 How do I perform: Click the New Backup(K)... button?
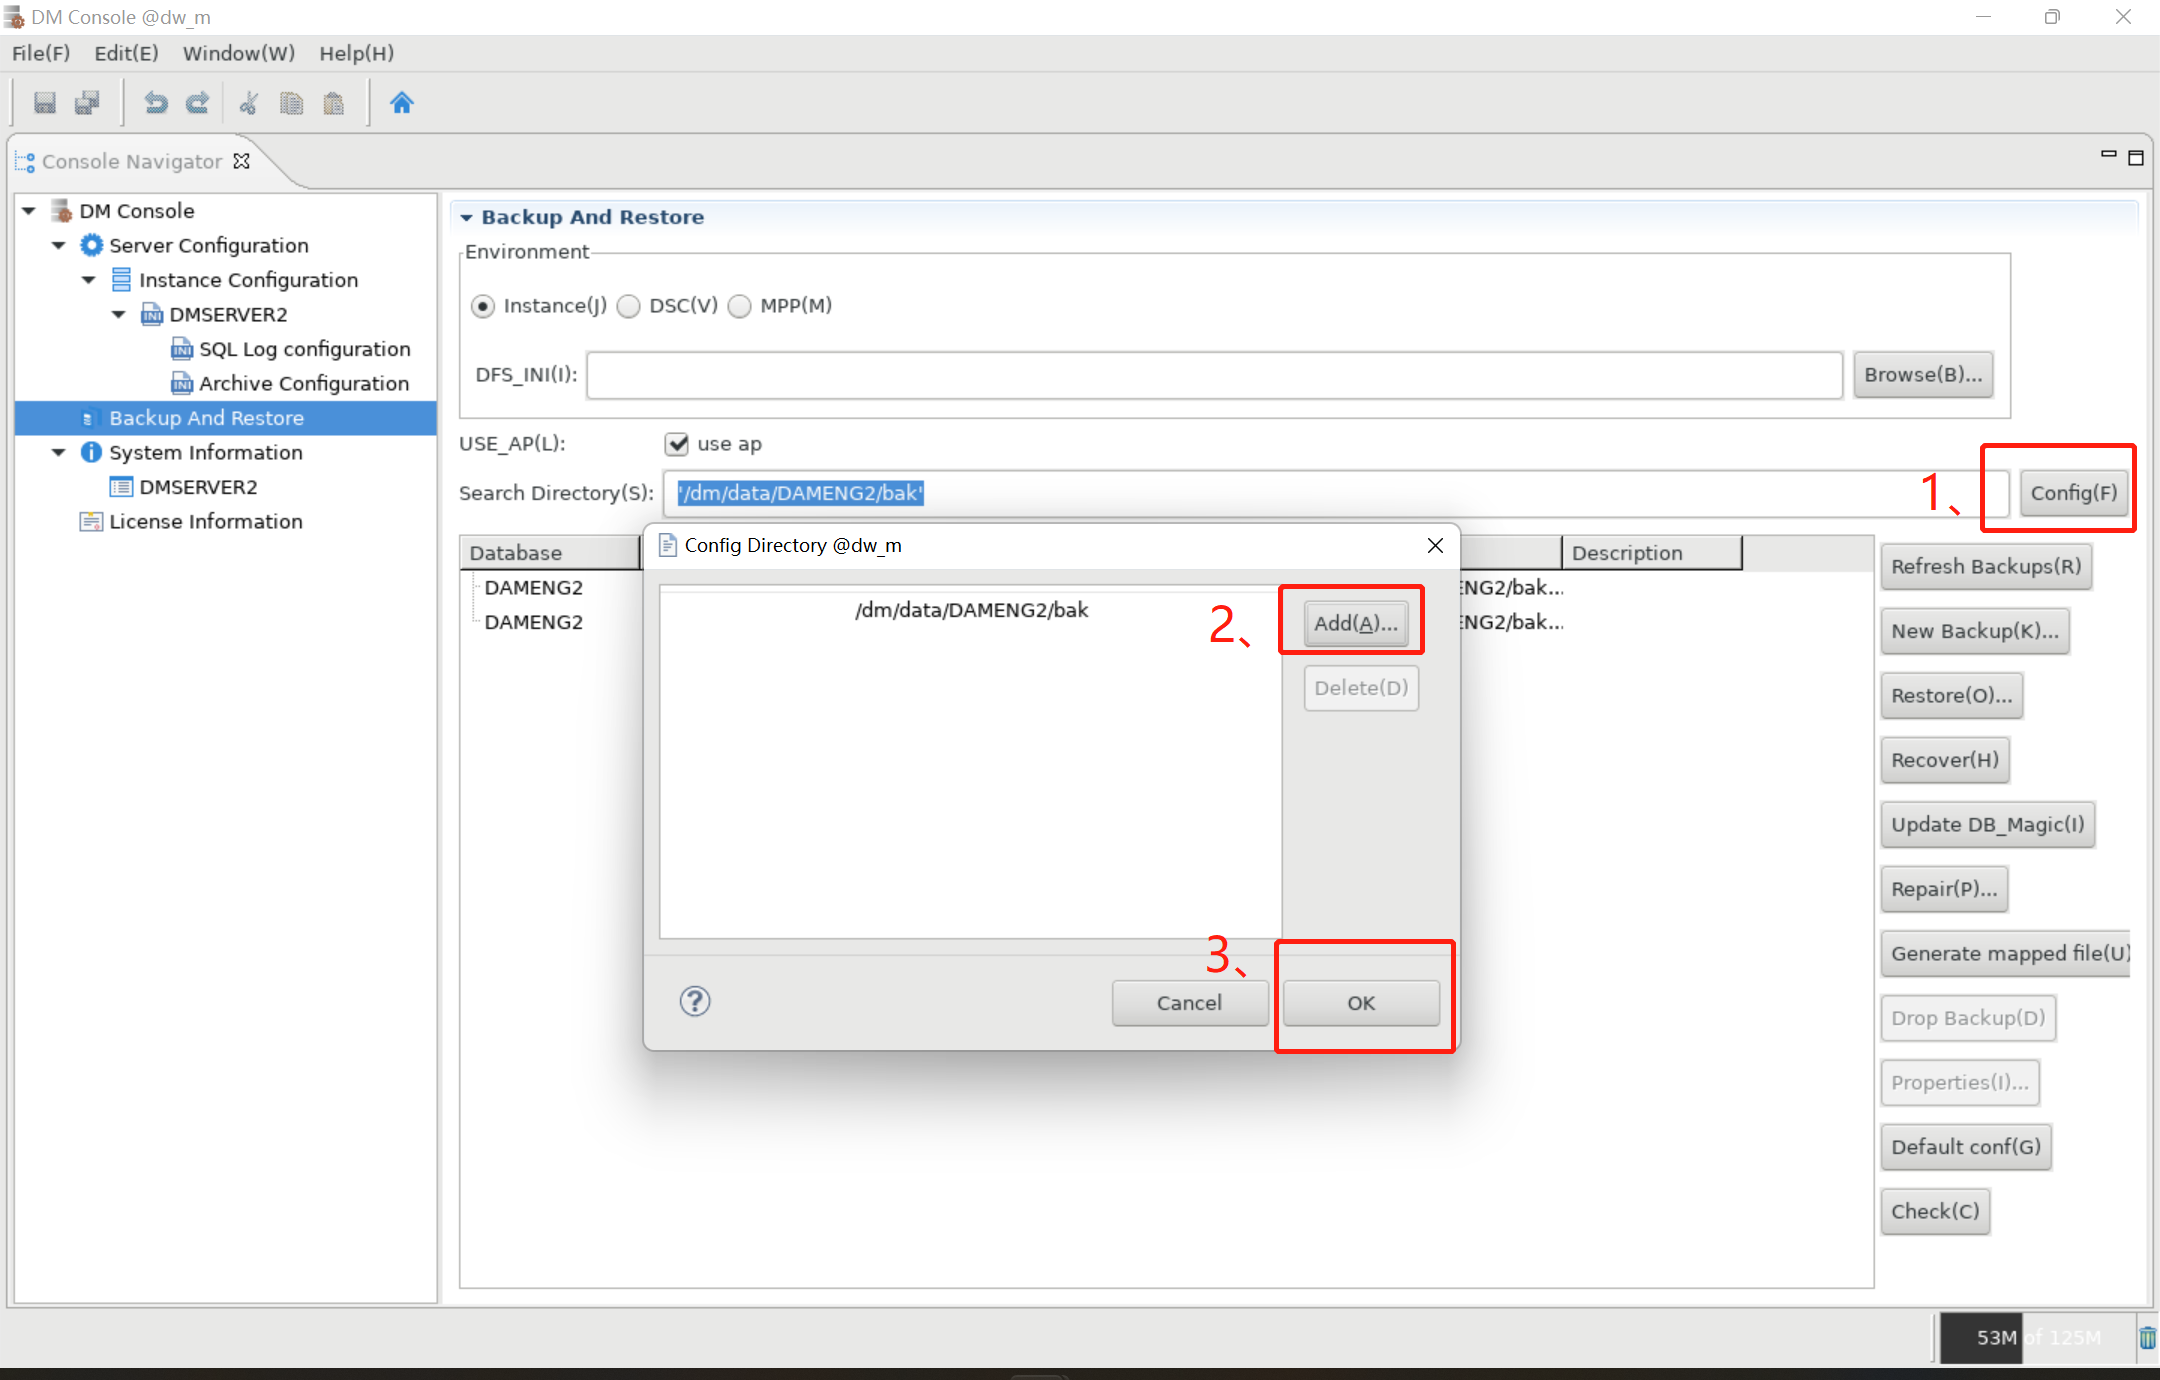(1975, 631)
